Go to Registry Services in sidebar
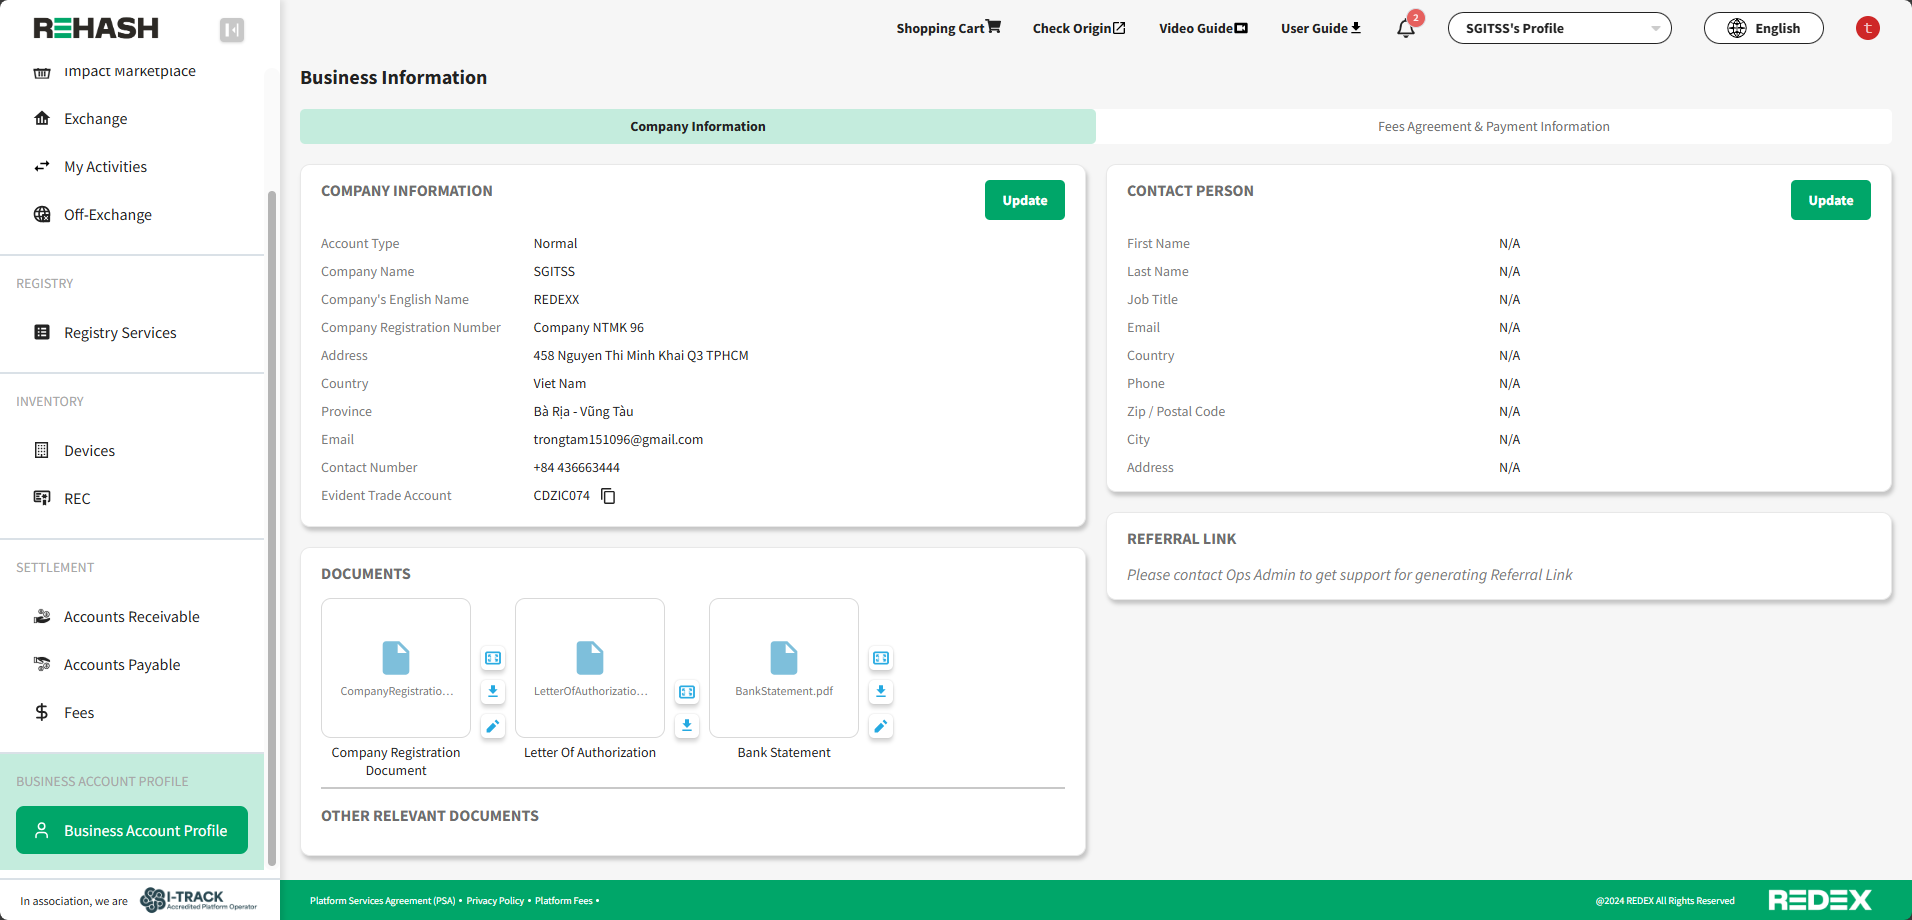 [120, 333]
